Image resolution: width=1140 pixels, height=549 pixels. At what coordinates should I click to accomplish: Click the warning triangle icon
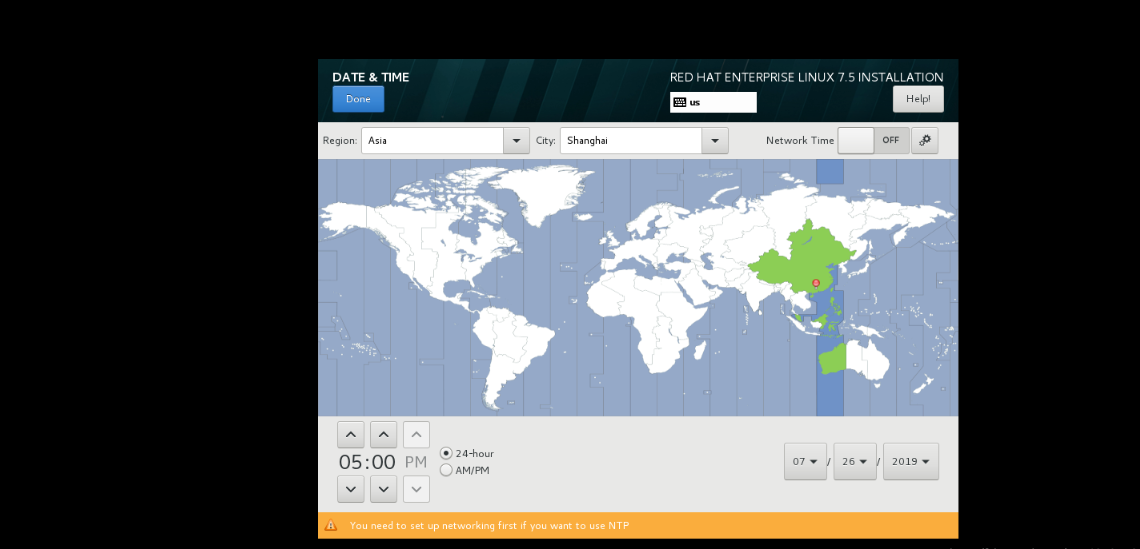tap(331, 525)
